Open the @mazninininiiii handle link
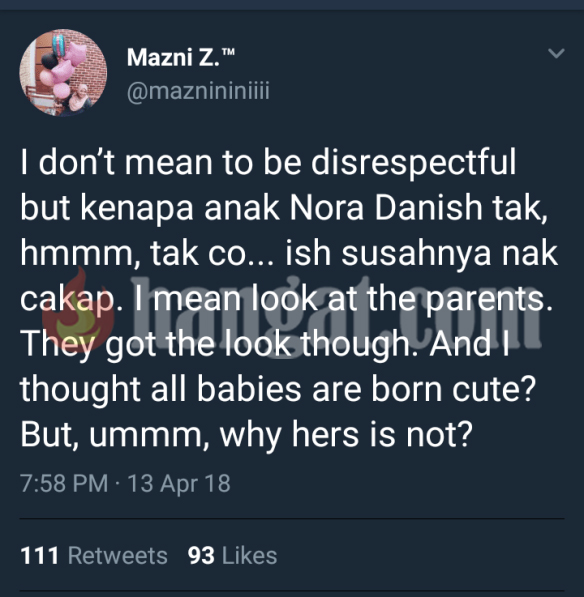Image resolution: width=584 pixels, height=597 pixels. pyautogui.click(x=198, y=91)
